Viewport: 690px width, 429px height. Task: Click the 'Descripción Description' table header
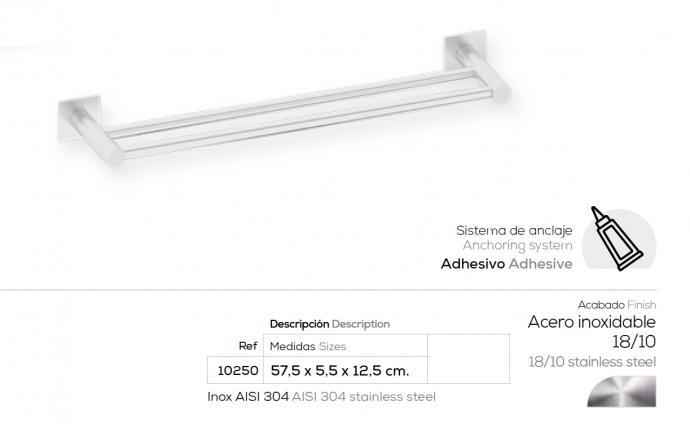[329, 324]
